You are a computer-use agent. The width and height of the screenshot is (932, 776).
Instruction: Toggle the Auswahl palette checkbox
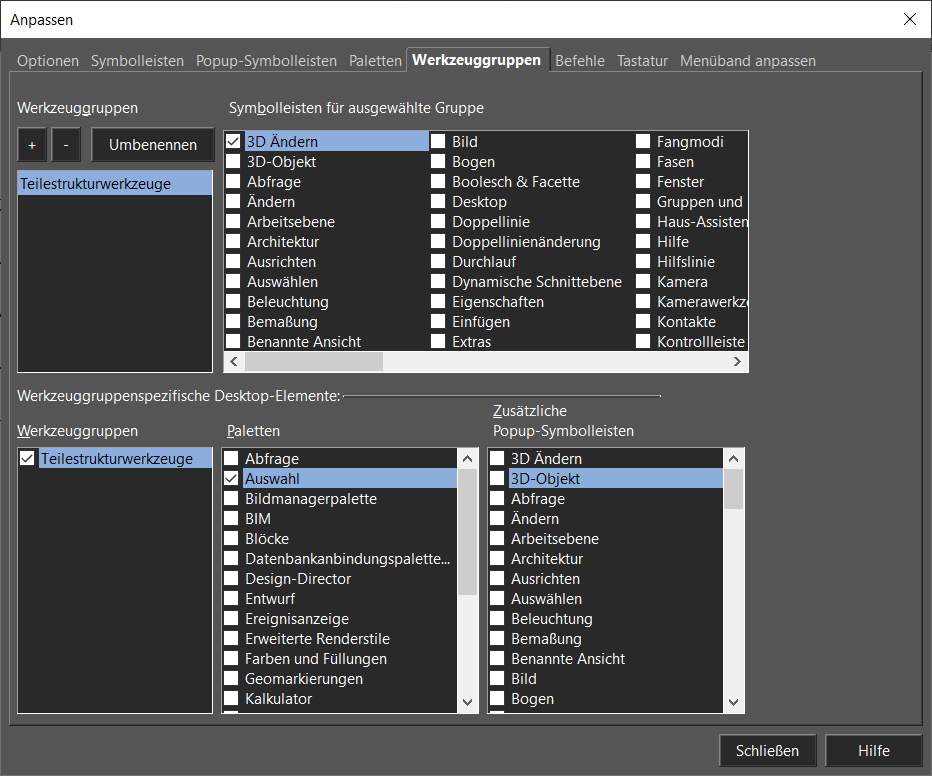pos(231,479)
